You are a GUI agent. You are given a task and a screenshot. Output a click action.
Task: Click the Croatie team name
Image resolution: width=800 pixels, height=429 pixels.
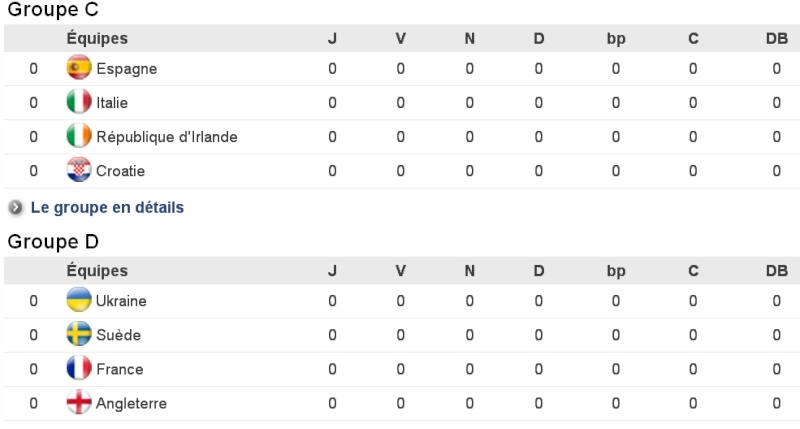click(x=121, y=171)
